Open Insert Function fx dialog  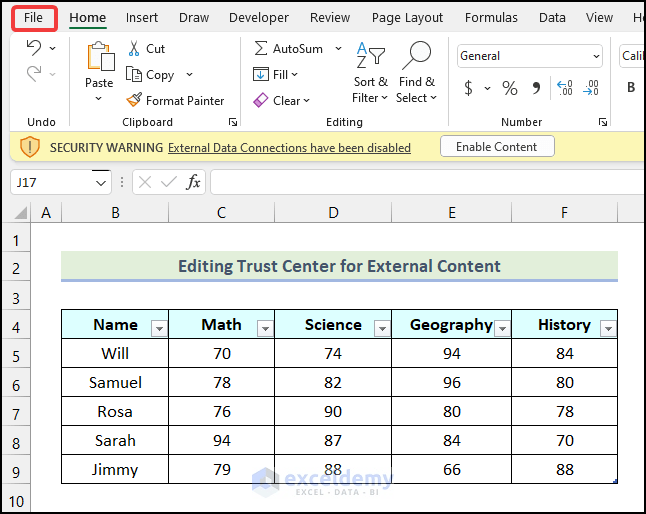(x=193, y=182)
